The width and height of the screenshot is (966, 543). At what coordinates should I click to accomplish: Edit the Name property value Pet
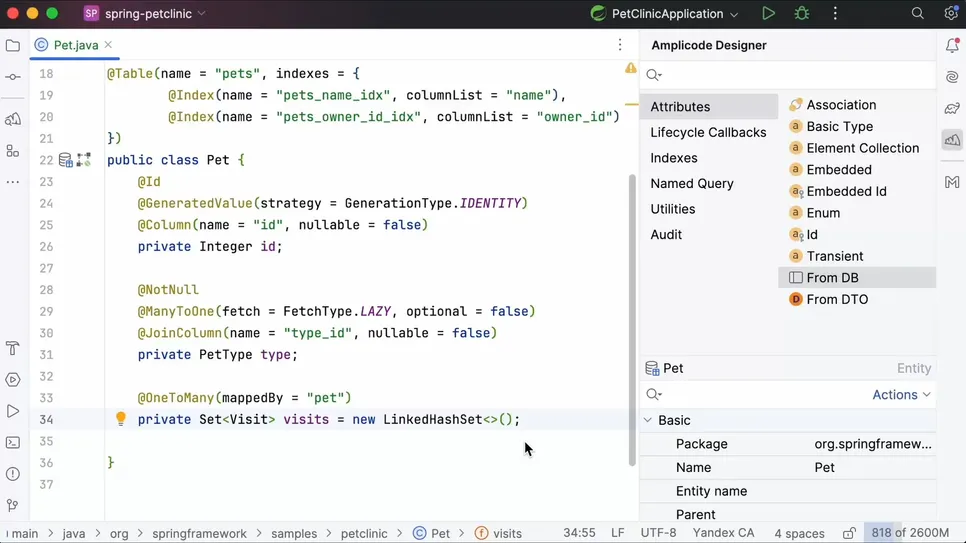pyautogui.click(x=874, y=467)
